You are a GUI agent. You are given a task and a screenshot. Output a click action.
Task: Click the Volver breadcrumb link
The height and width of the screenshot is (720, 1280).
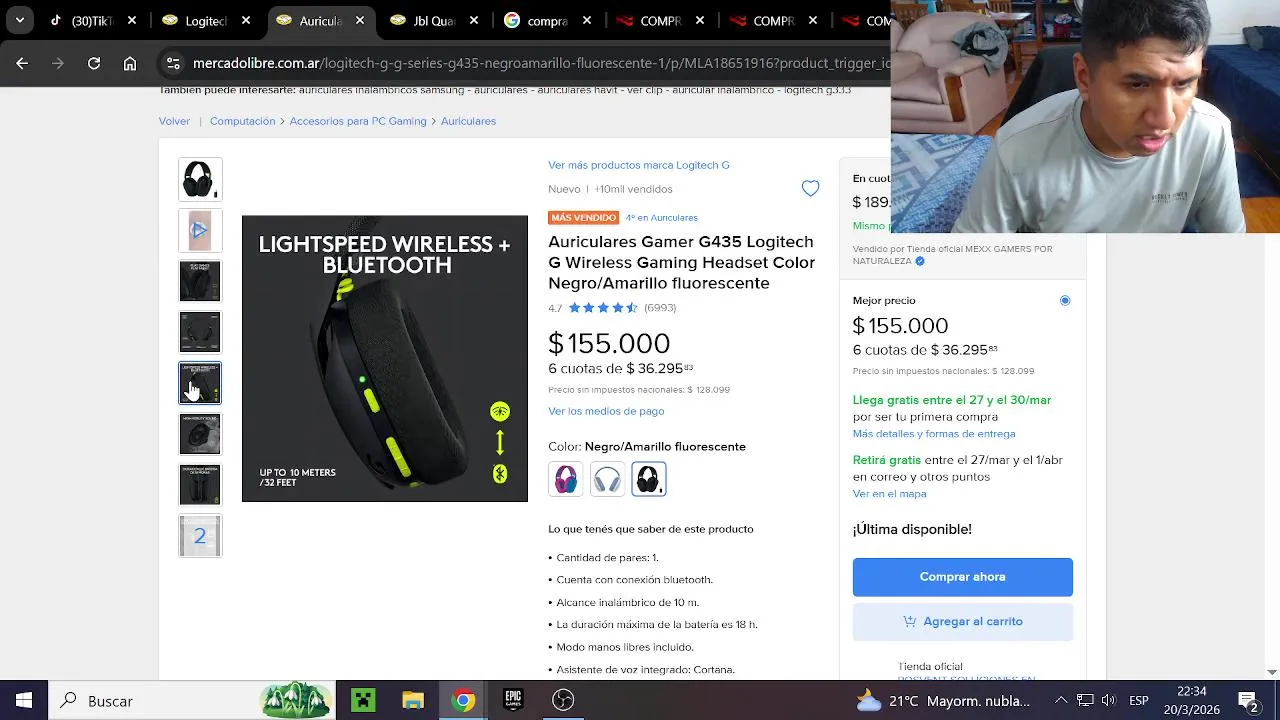[x=174, y=121]
